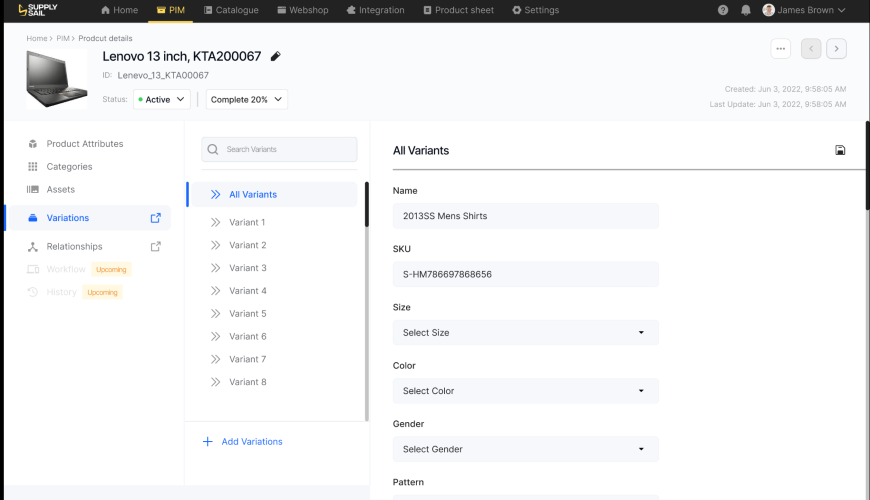Open the Home top menu
The width and height of the screenshot is (870, 500).
[x=119, y=10]
